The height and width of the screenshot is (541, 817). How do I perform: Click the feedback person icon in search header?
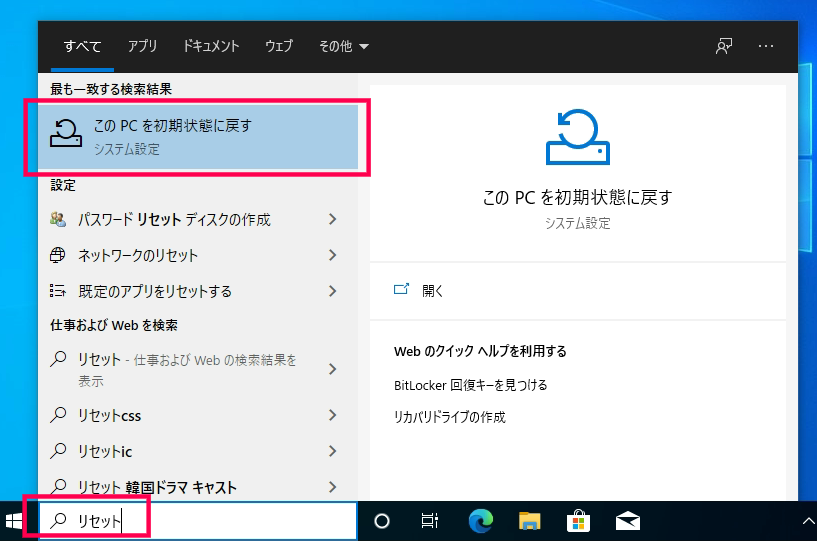point(724,46)
